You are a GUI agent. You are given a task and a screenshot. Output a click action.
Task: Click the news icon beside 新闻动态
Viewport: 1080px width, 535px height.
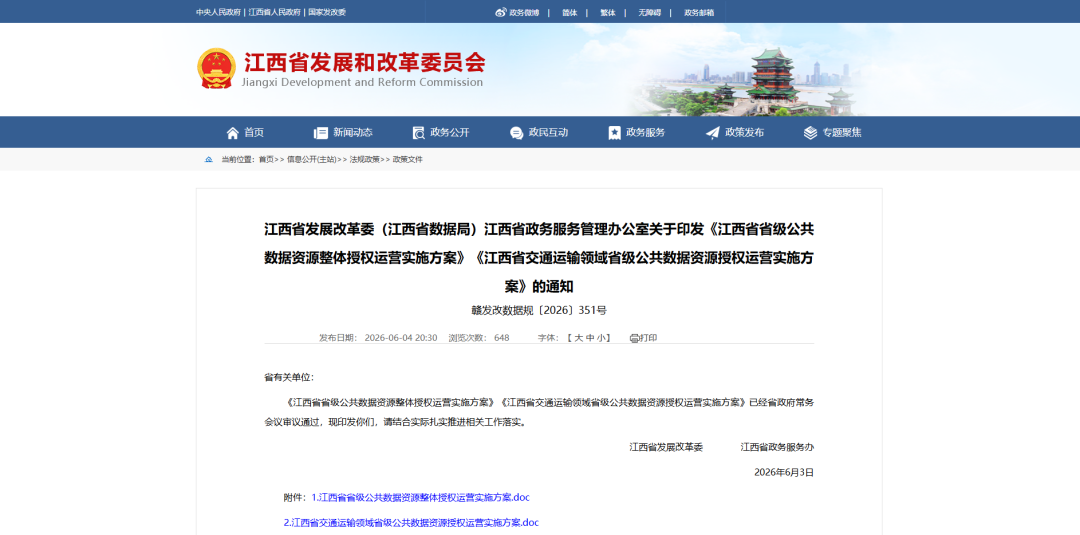pyautogui.click(x=320, y=133)
